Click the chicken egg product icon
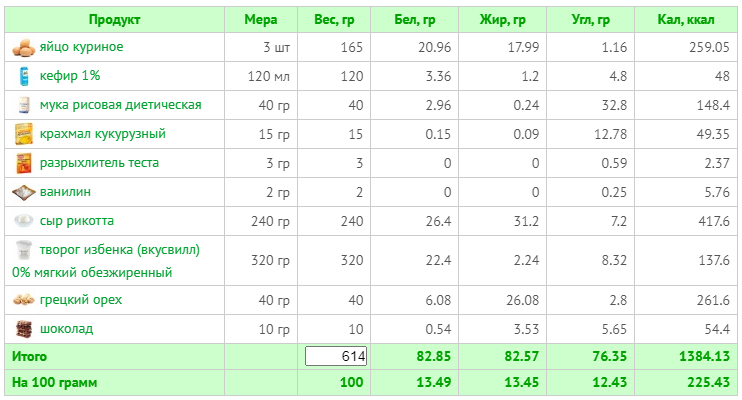Image resolution: width=742 pixels, height=400 pixels. point(24,48)
